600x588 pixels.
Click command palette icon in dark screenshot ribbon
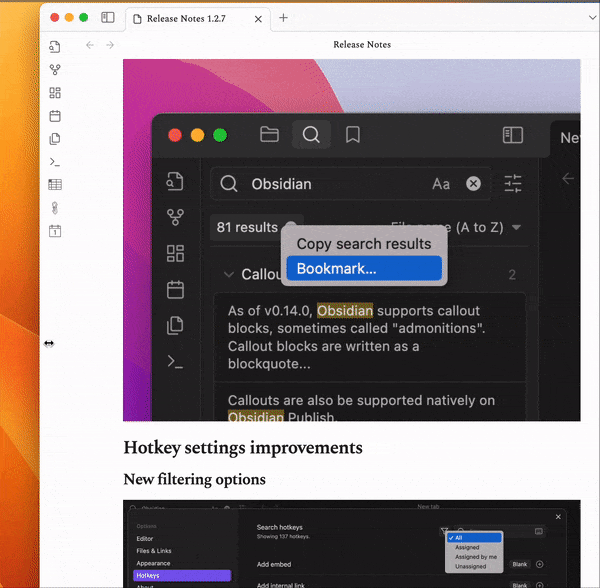coord(175,362)
